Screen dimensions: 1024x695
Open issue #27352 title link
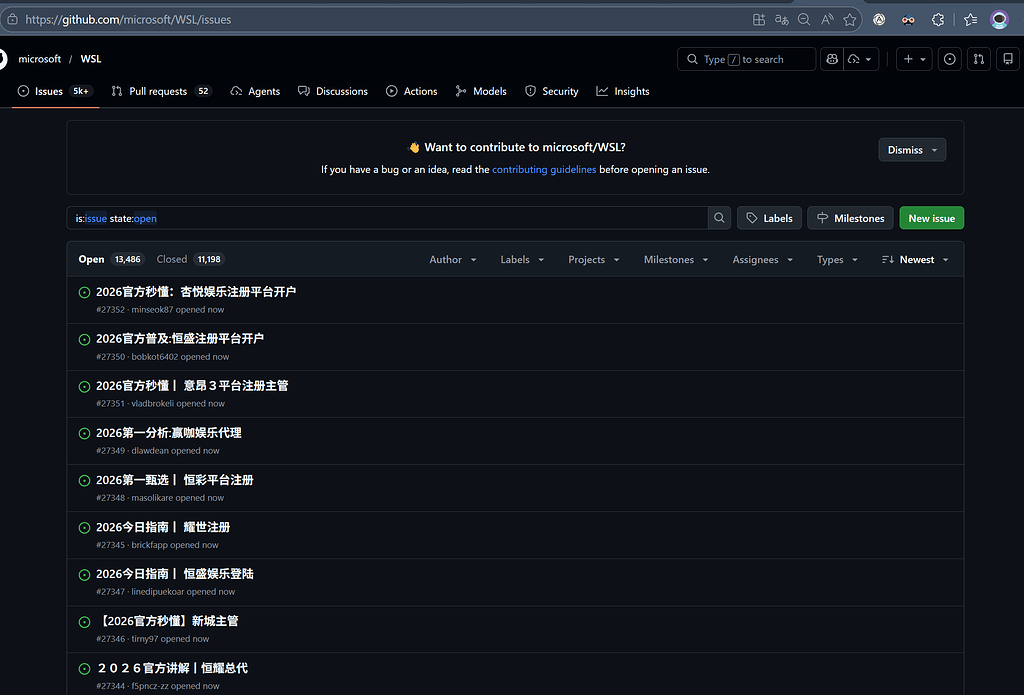(196, 292)
